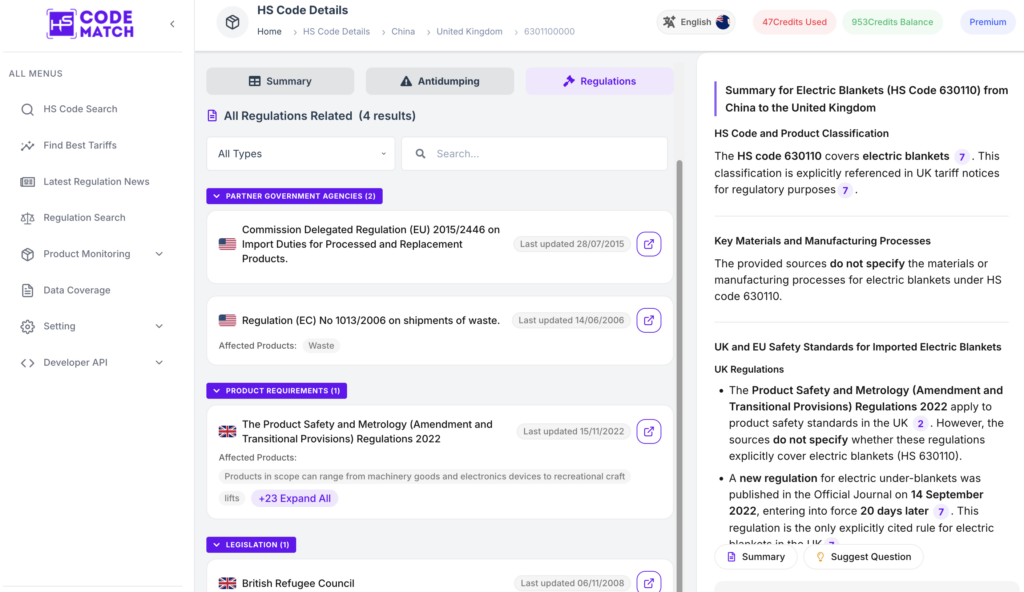Click the table icon on the Summary tab

coord(255,81)
